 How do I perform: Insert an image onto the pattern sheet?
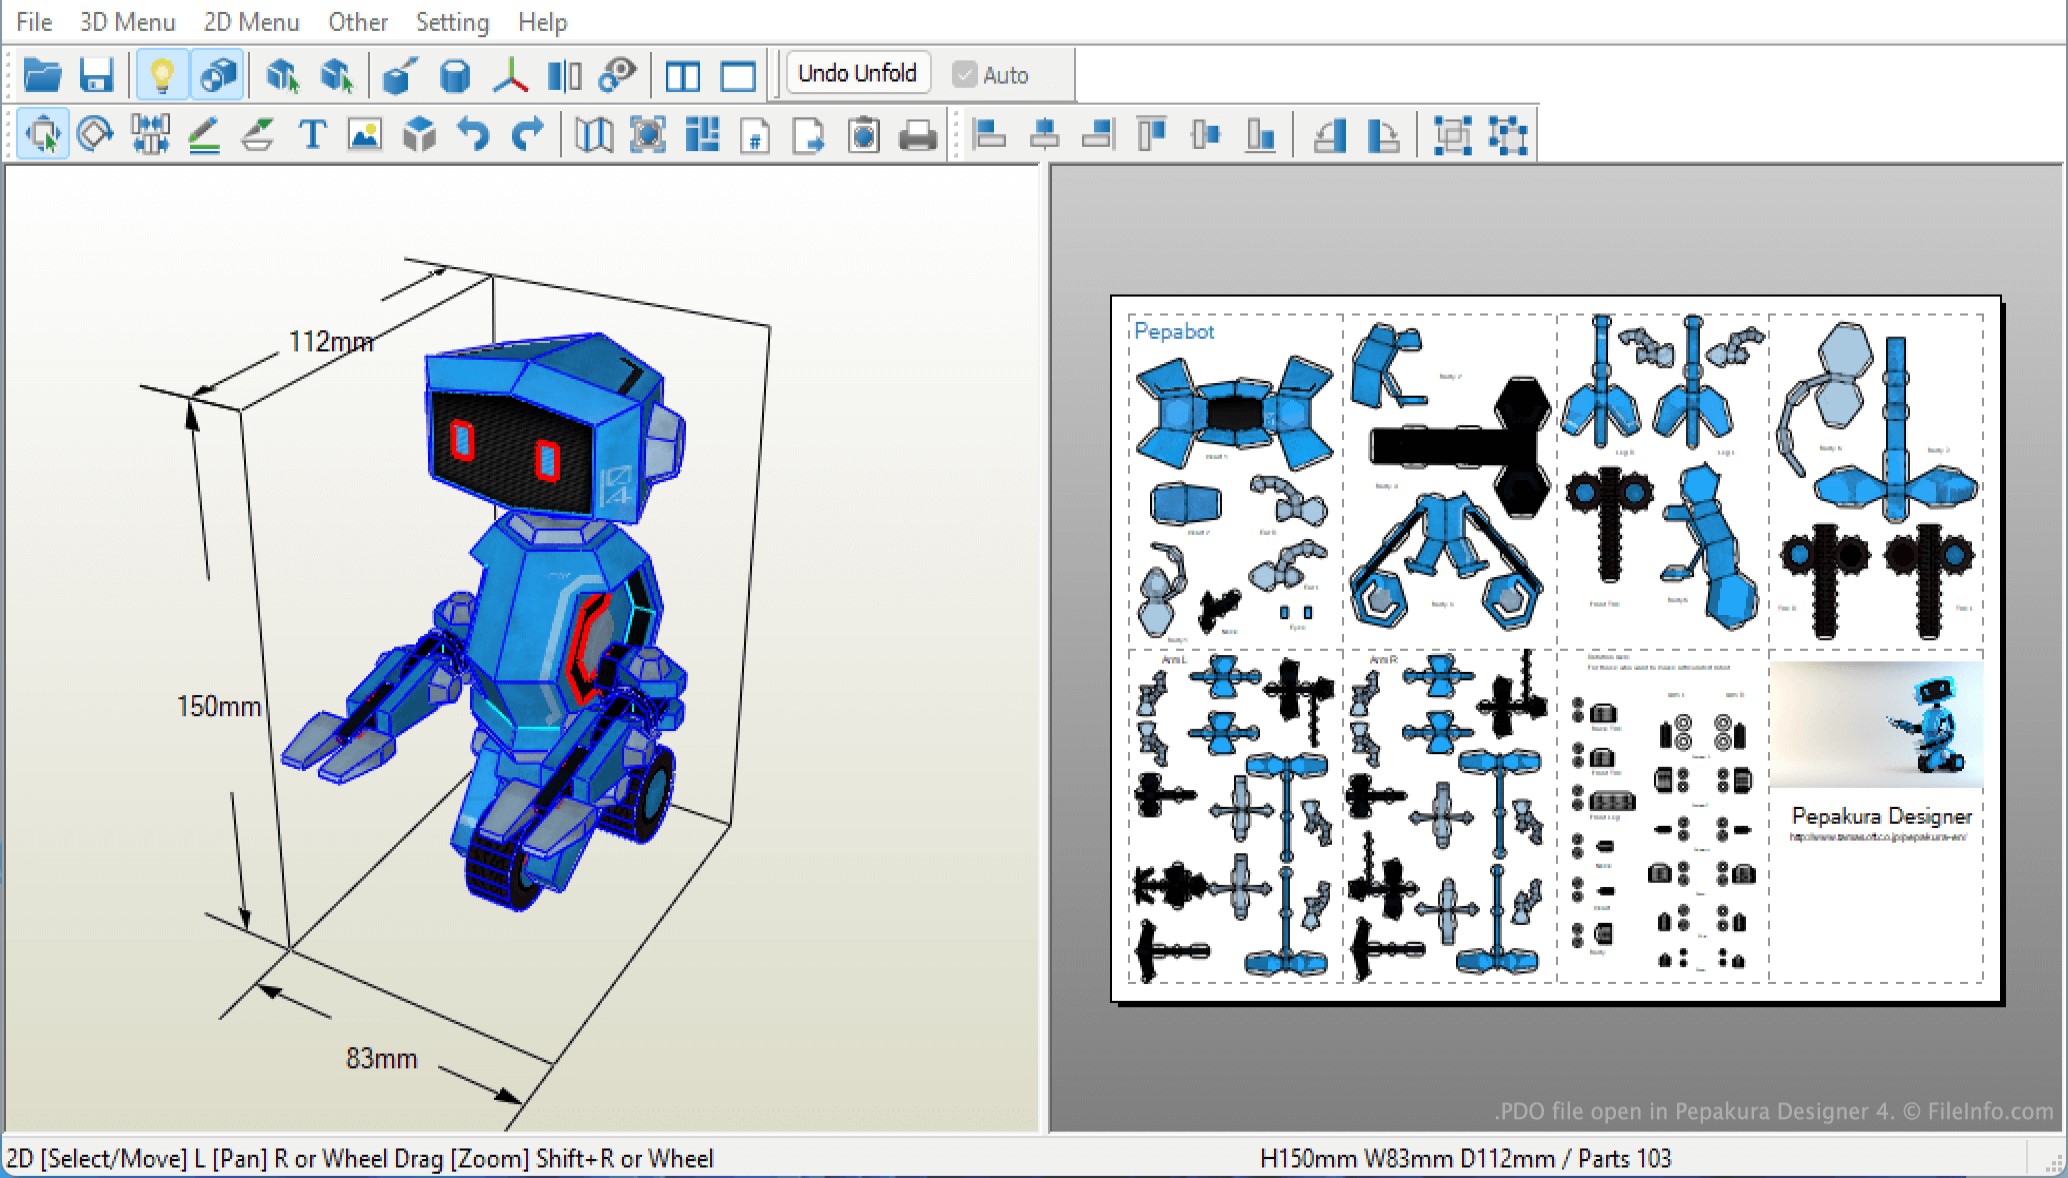tap(365, 133)
